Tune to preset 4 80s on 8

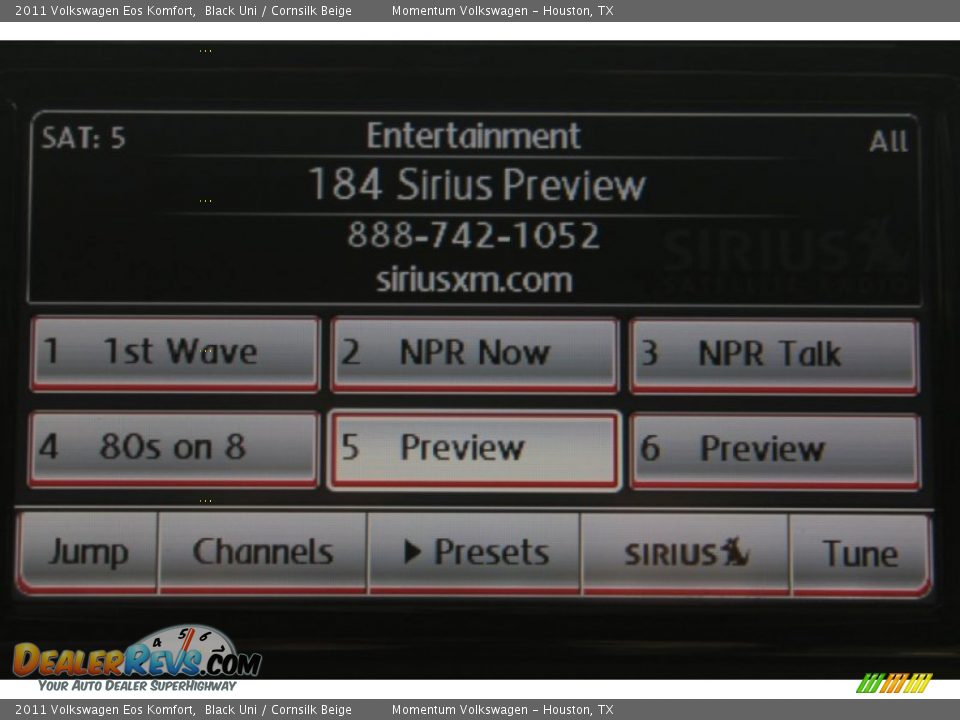pos(174,448)
